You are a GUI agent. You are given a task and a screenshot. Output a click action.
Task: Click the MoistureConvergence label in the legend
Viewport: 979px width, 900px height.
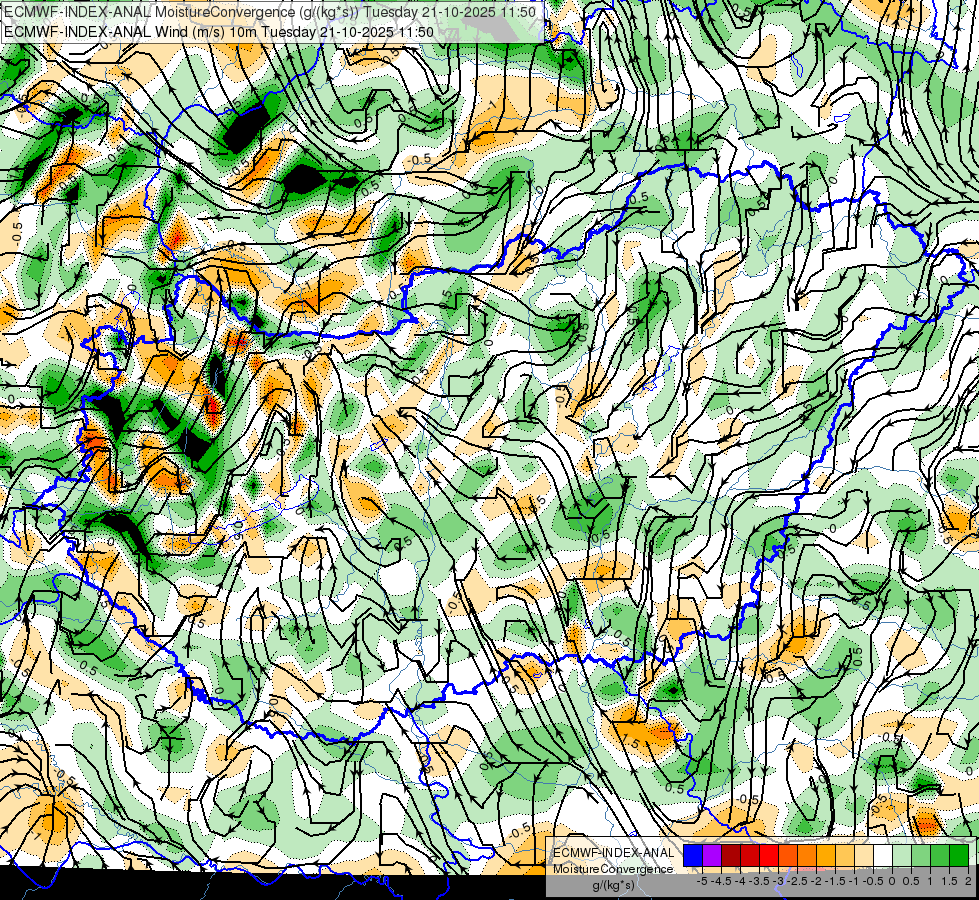point(613,869)
